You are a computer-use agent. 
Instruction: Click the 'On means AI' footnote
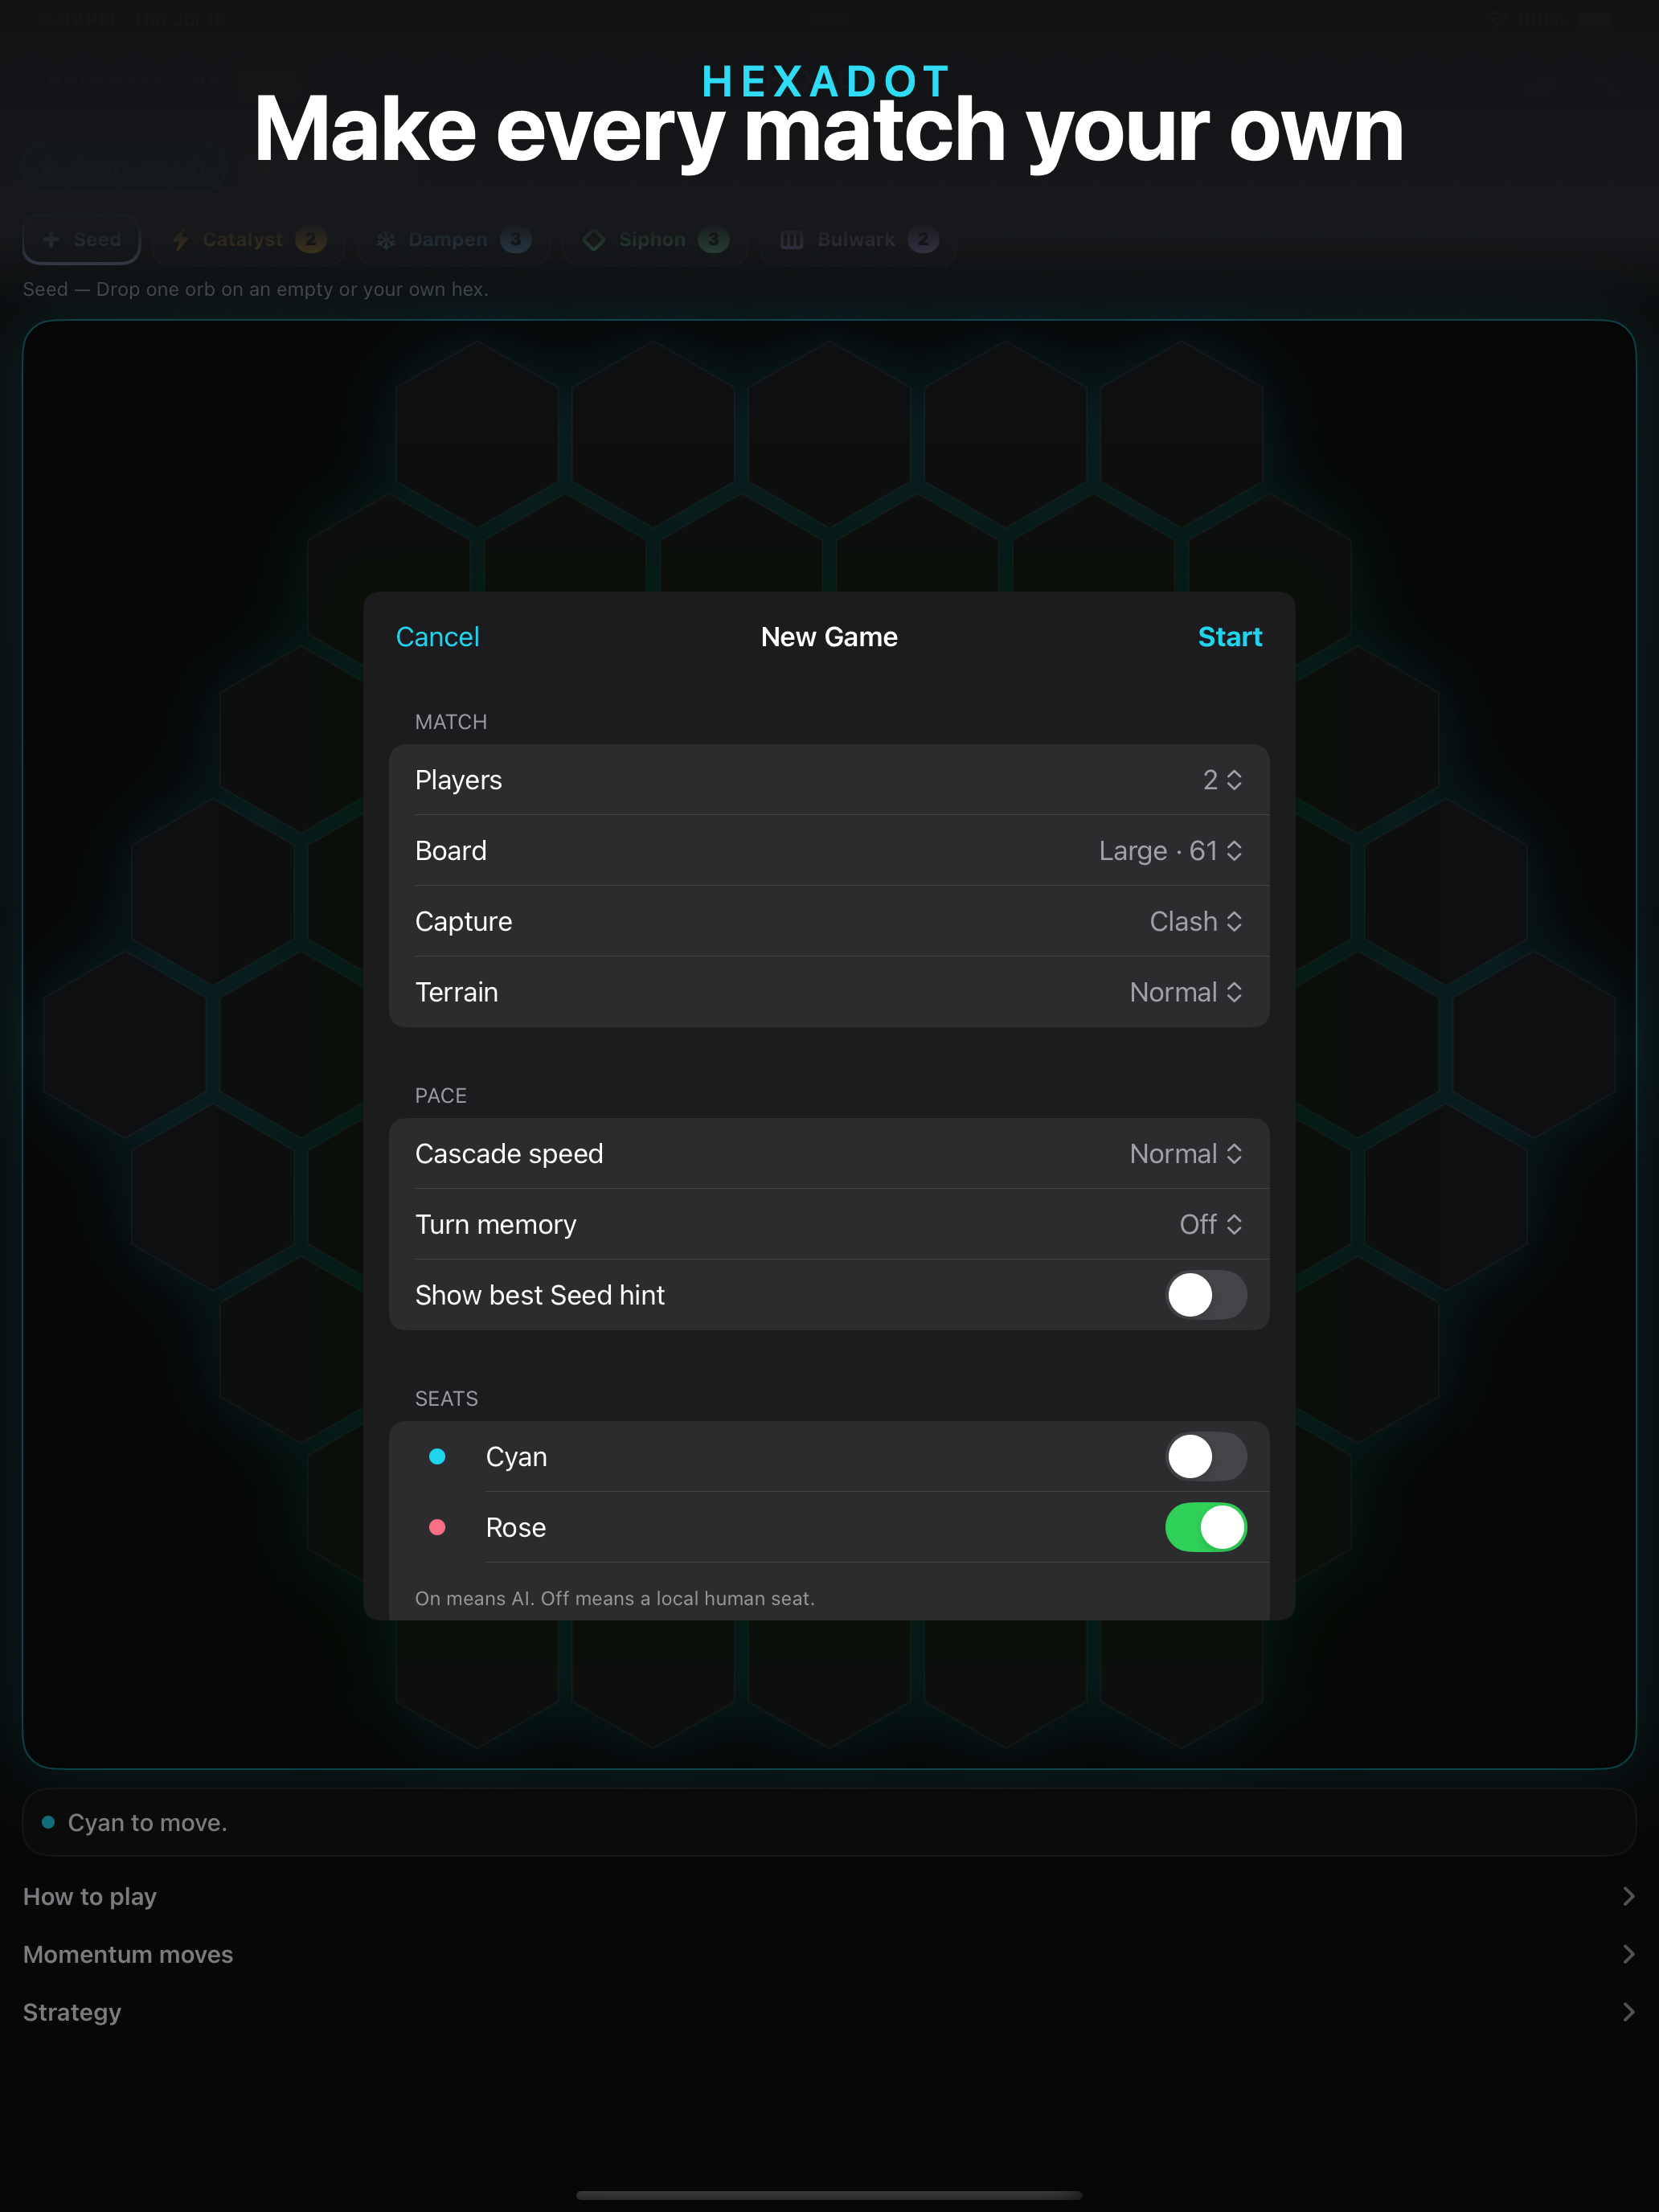click(x=615, y=1599)
